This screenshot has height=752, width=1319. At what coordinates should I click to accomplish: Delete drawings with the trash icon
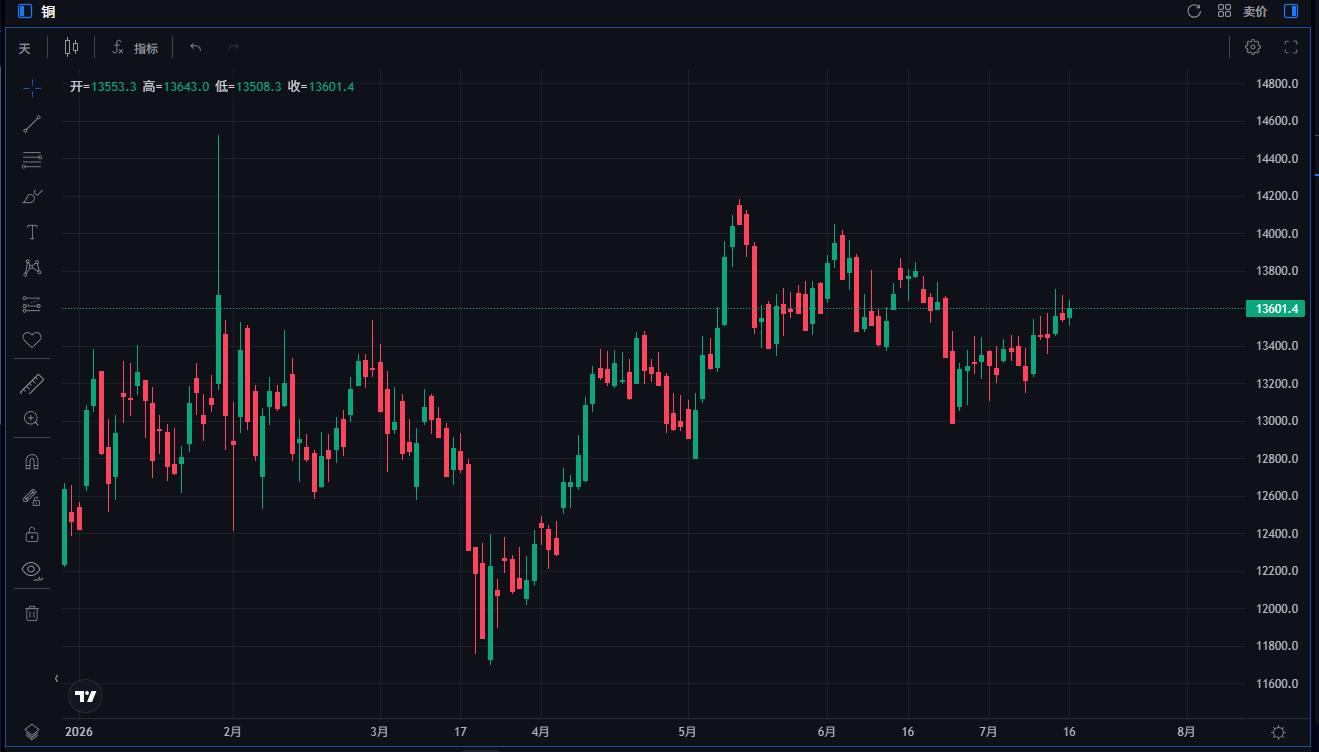(32, 613)
